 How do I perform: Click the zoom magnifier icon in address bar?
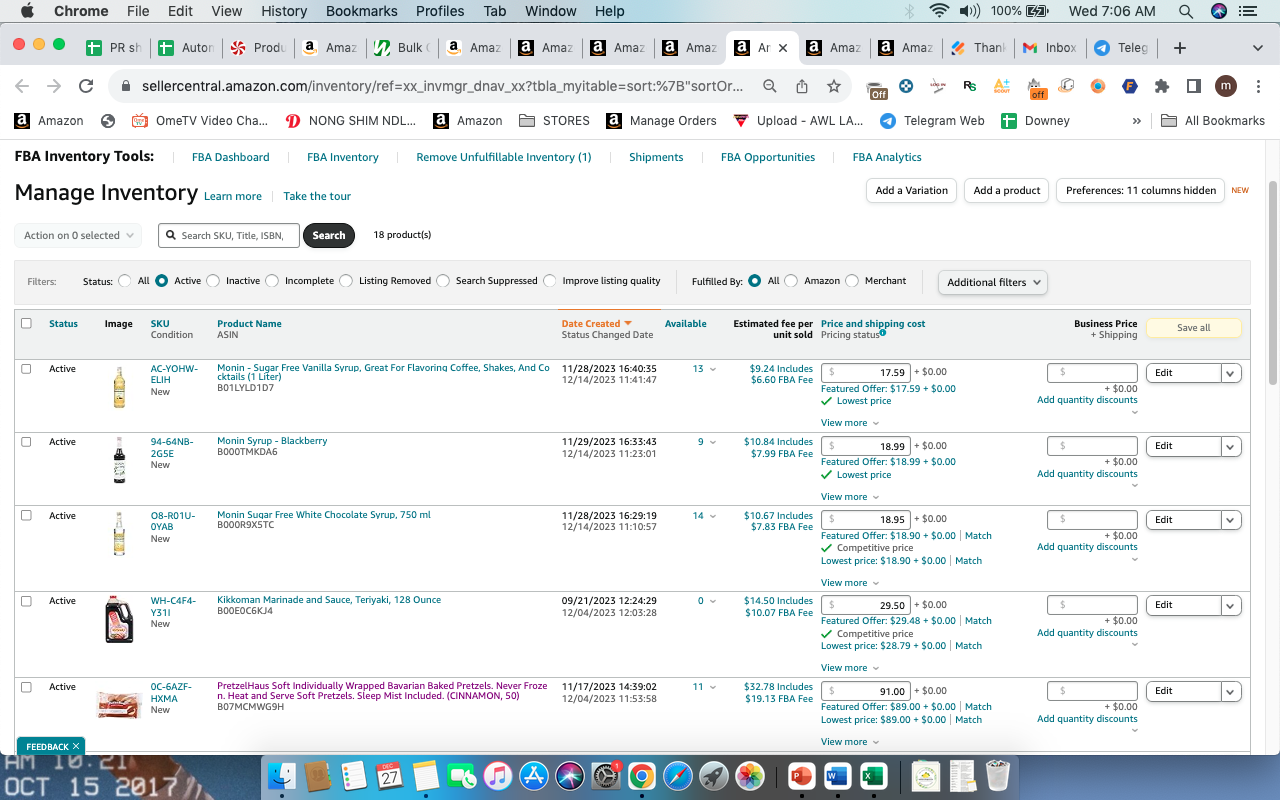770,87
